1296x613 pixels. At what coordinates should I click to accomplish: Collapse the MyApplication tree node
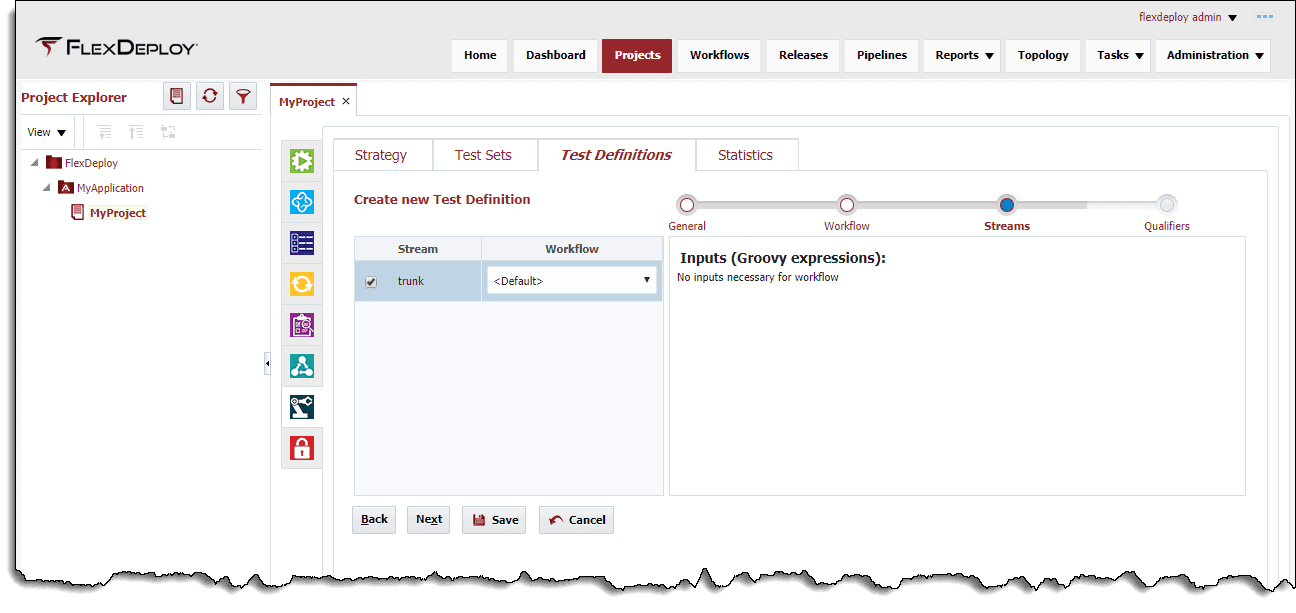coord(48,187)
